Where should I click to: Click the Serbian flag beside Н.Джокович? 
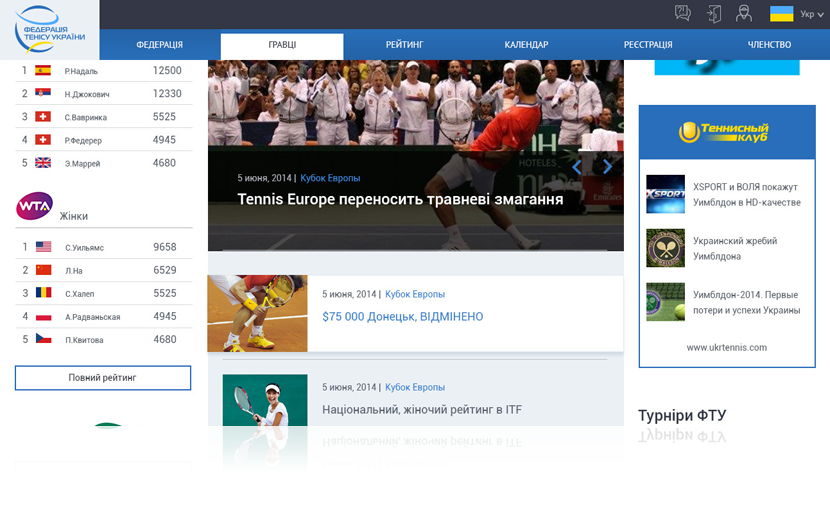[43, 93]
